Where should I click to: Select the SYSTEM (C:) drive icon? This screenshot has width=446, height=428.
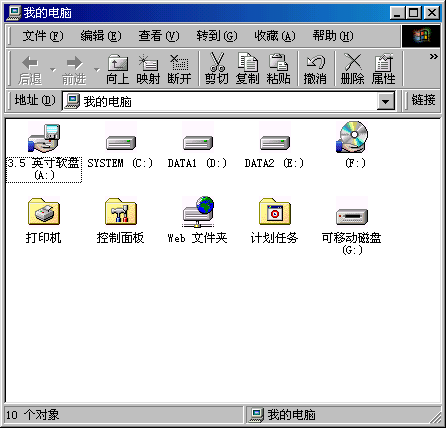121,143
